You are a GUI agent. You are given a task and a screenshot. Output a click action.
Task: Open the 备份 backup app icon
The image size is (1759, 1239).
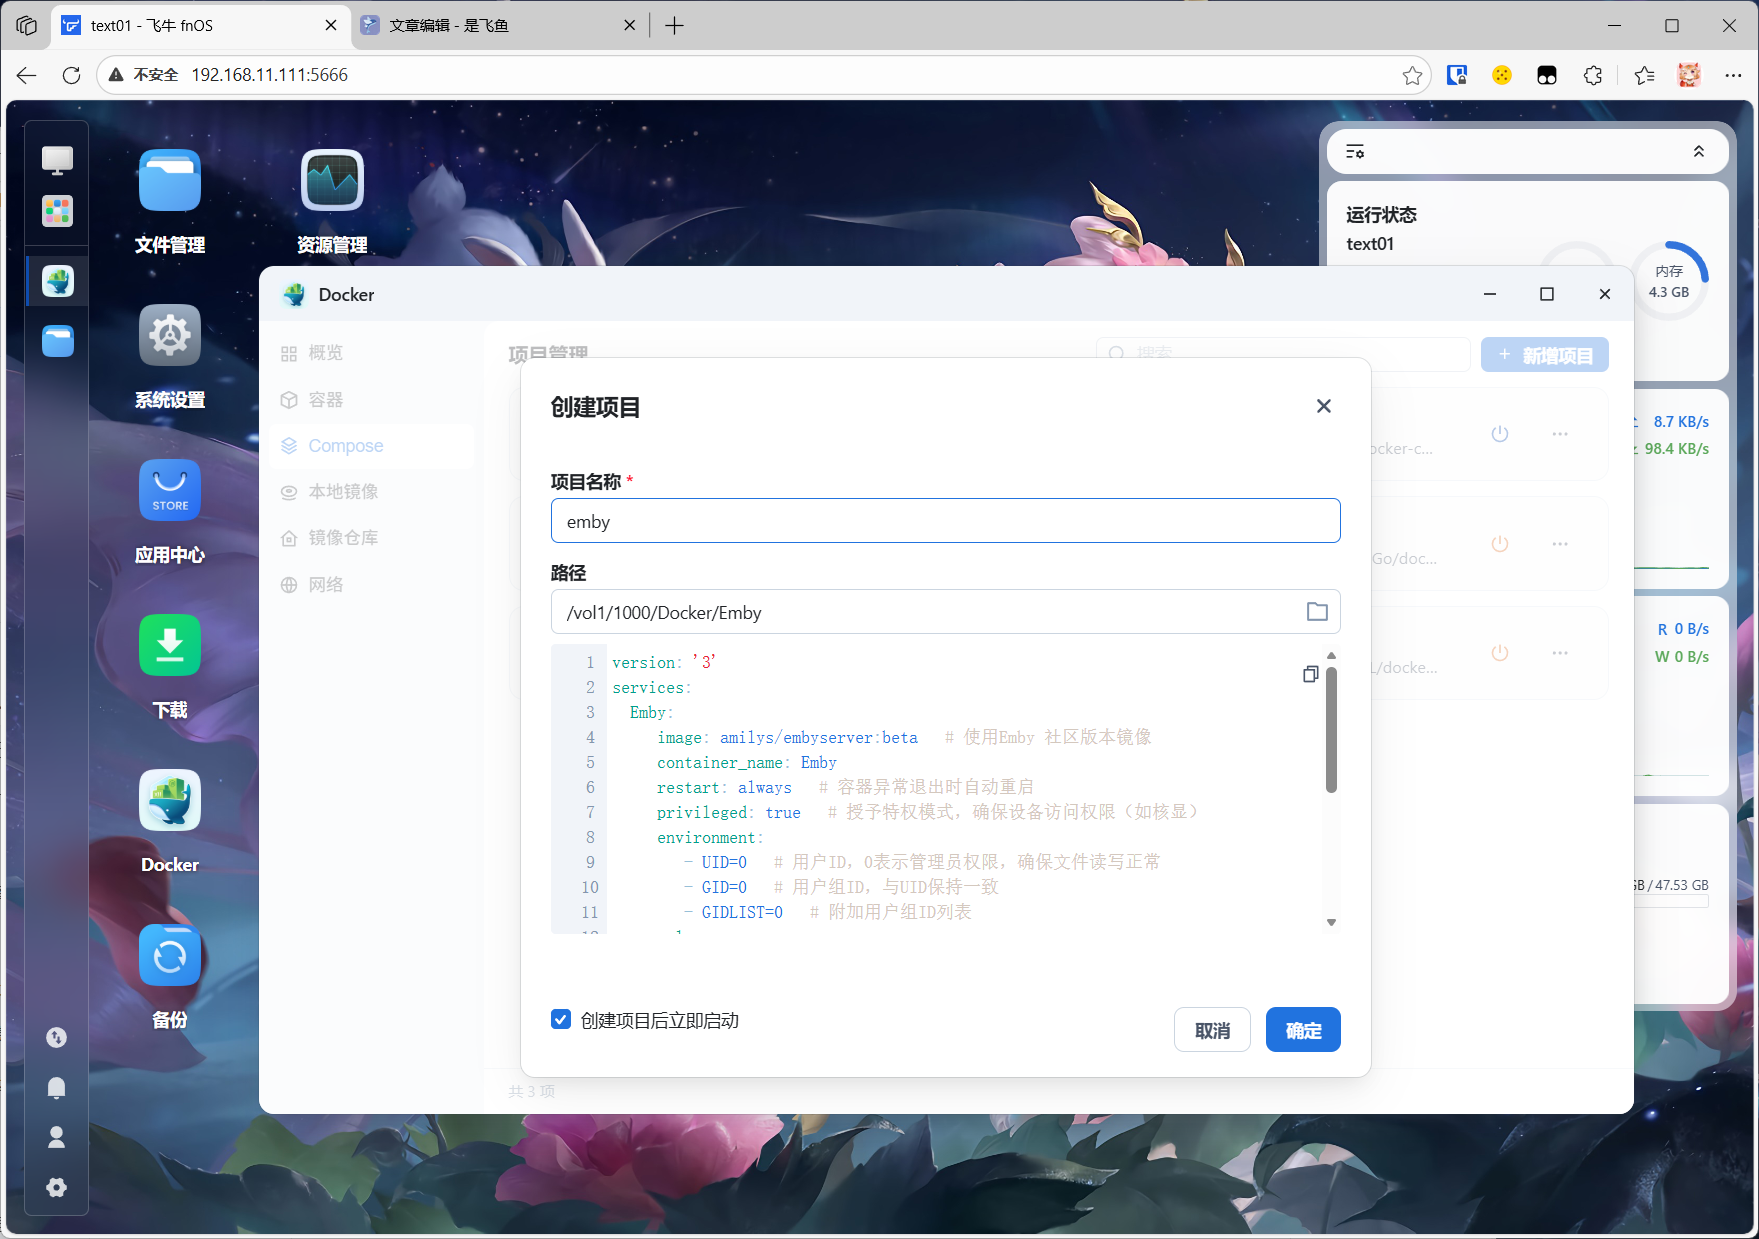(170, 956)
